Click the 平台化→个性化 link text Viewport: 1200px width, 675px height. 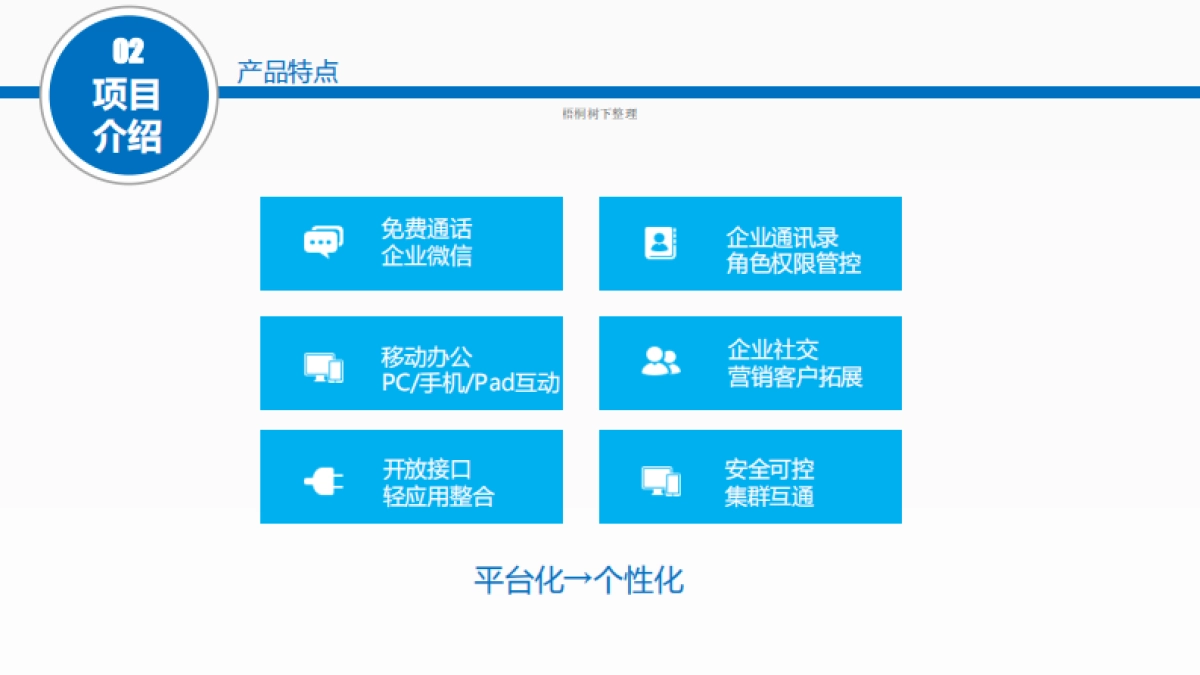[580, 577]
